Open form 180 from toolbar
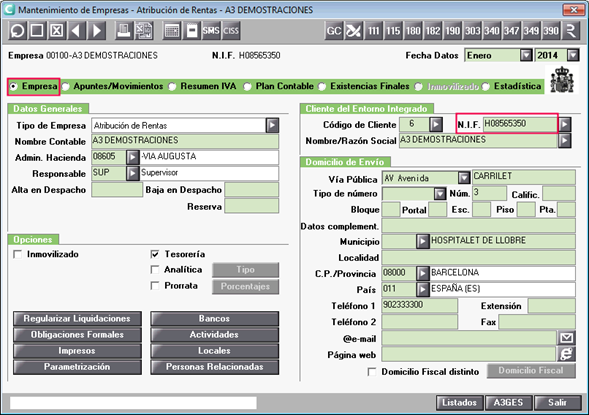Screen dimensions: 589x415 point(413,30)
